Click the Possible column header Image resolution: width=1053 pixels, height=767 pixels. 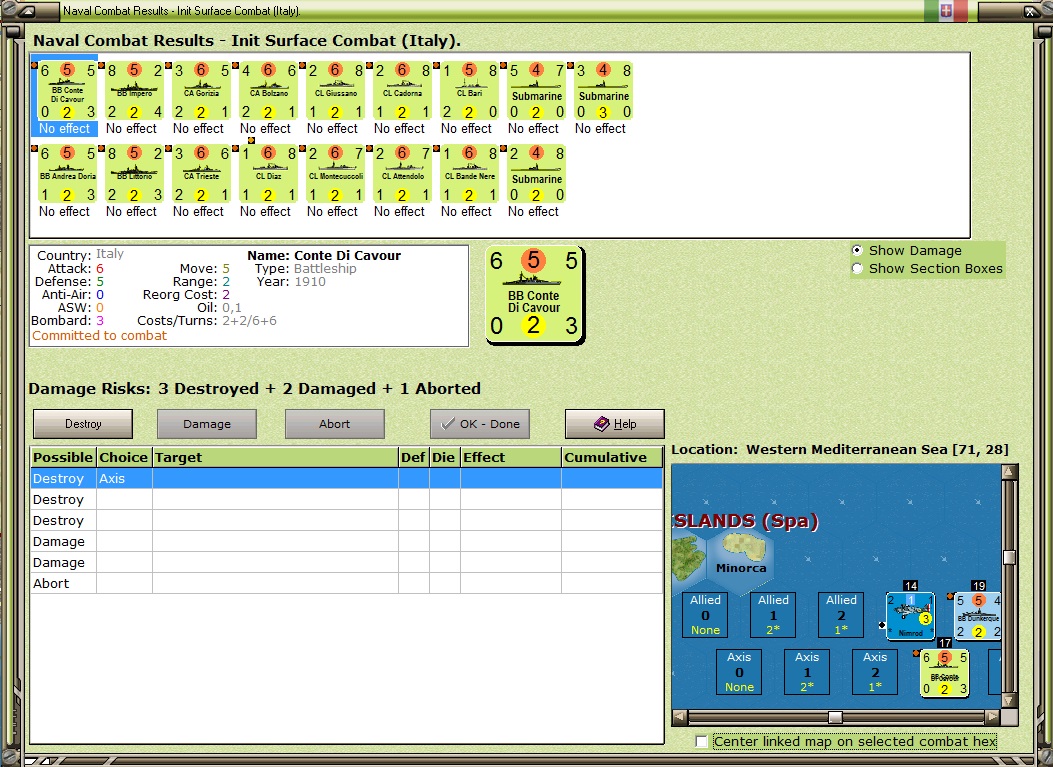pos(63,457)
